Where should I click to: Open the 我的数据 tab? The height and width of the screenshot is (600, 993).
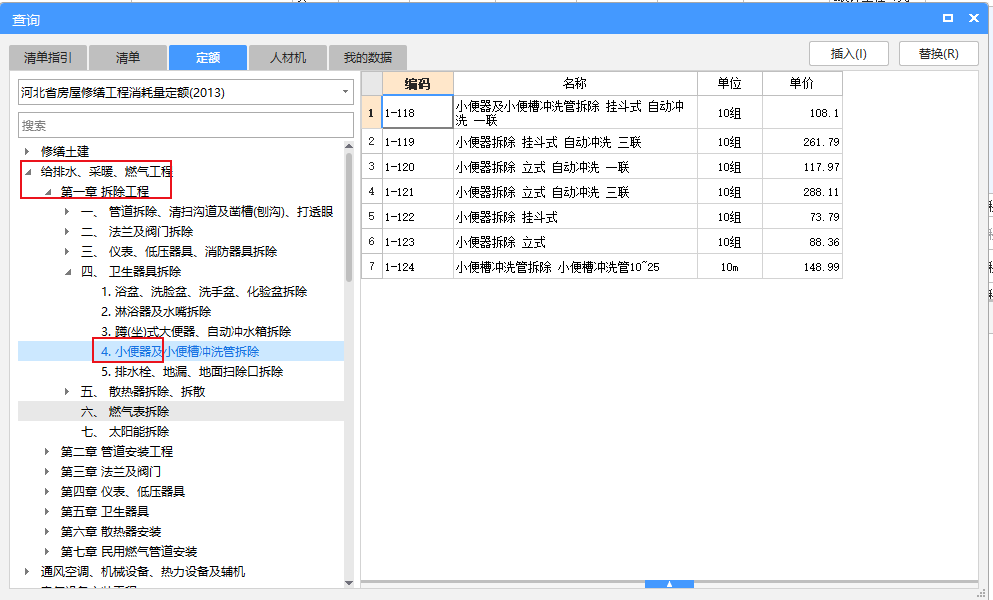[368, 58]
